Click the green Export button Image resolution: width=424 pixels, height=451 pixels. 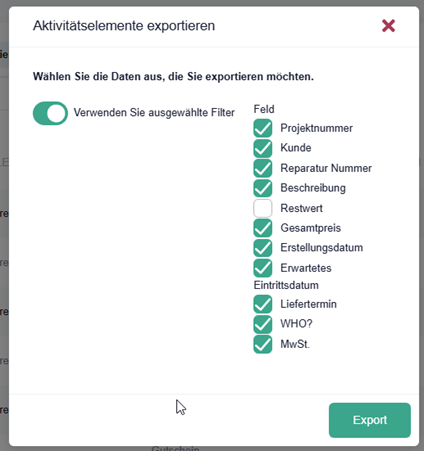(370, 420)
